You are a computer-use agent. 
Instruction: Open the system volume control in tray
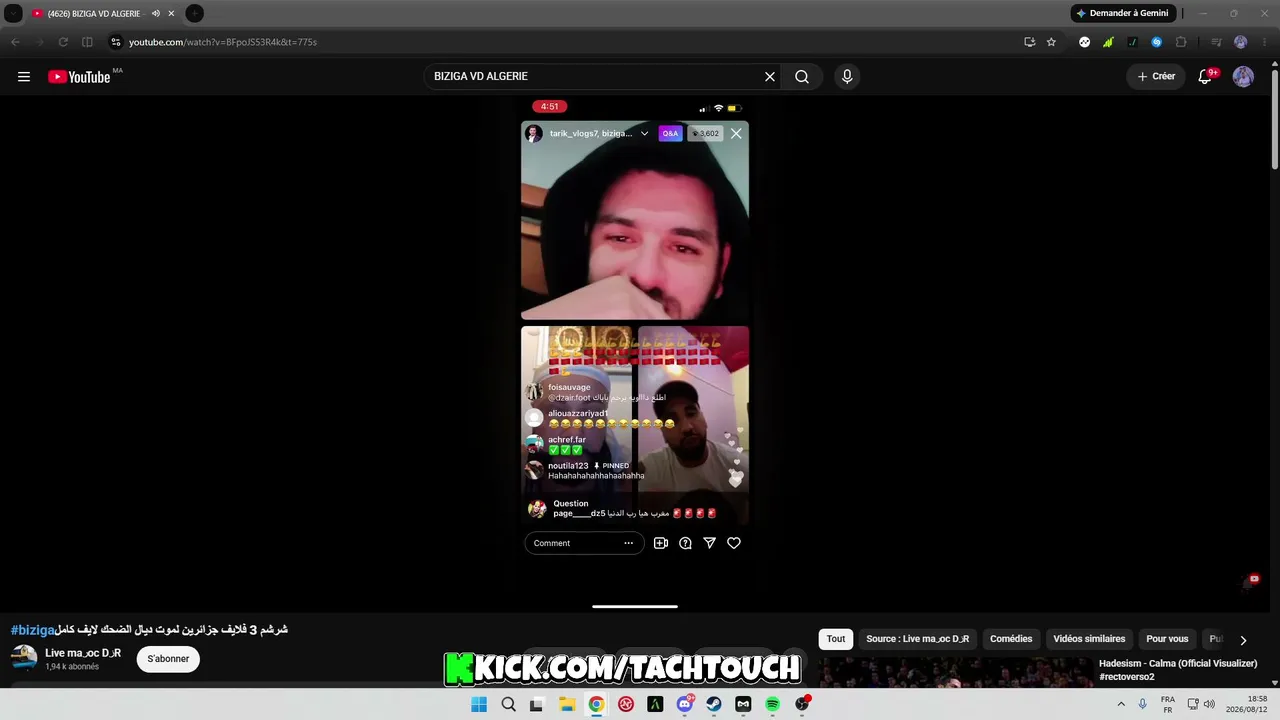click(1209, 704)
